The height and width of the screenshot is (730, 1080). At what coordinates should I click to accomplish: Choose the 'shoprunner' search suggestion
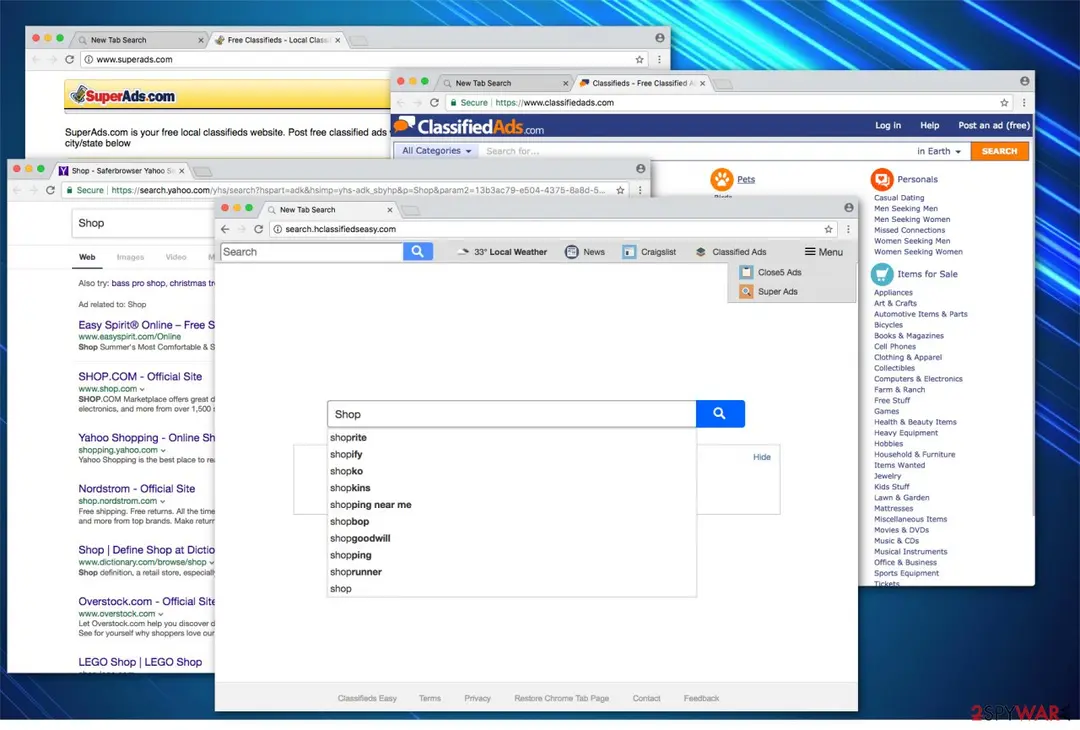(355, 572)
